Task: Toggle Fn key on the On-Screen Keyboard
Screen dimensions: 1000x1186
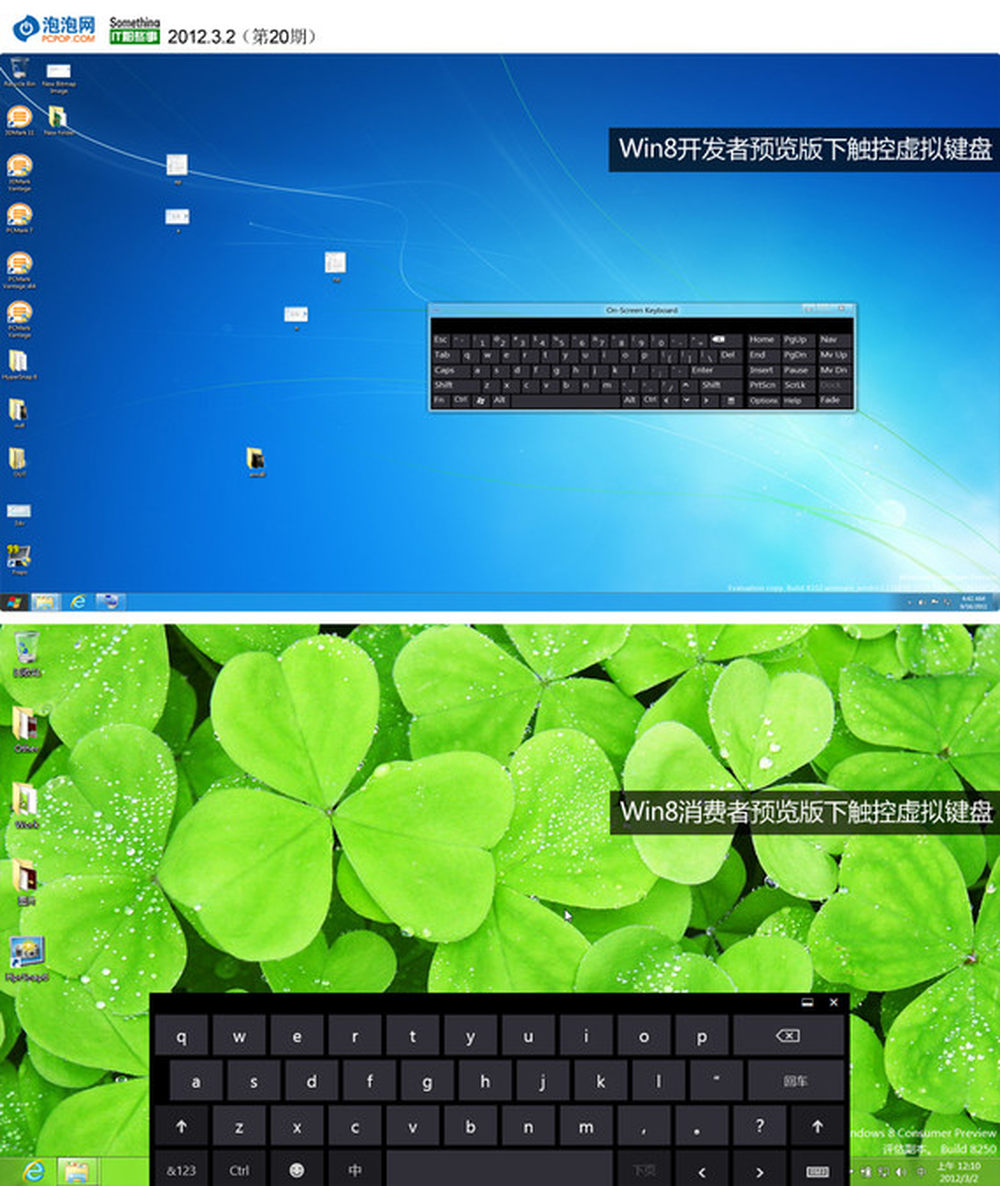Action: coord(440,400)
